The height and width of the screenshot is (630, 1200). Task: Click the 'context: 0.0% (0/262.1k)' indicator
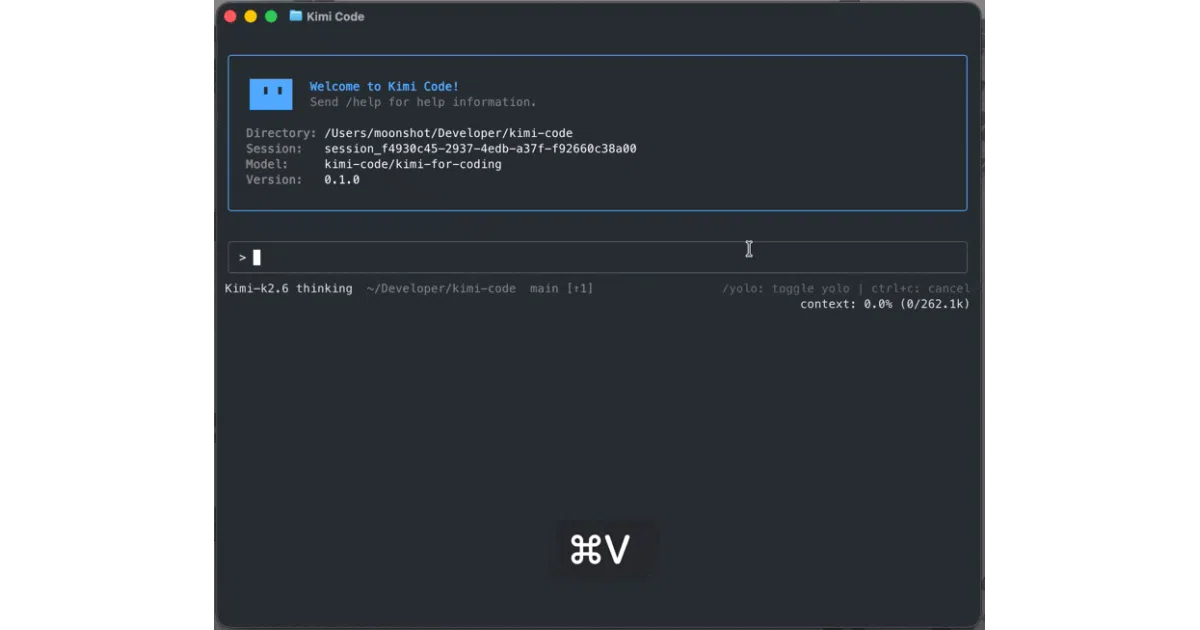[x=885, y=304]
